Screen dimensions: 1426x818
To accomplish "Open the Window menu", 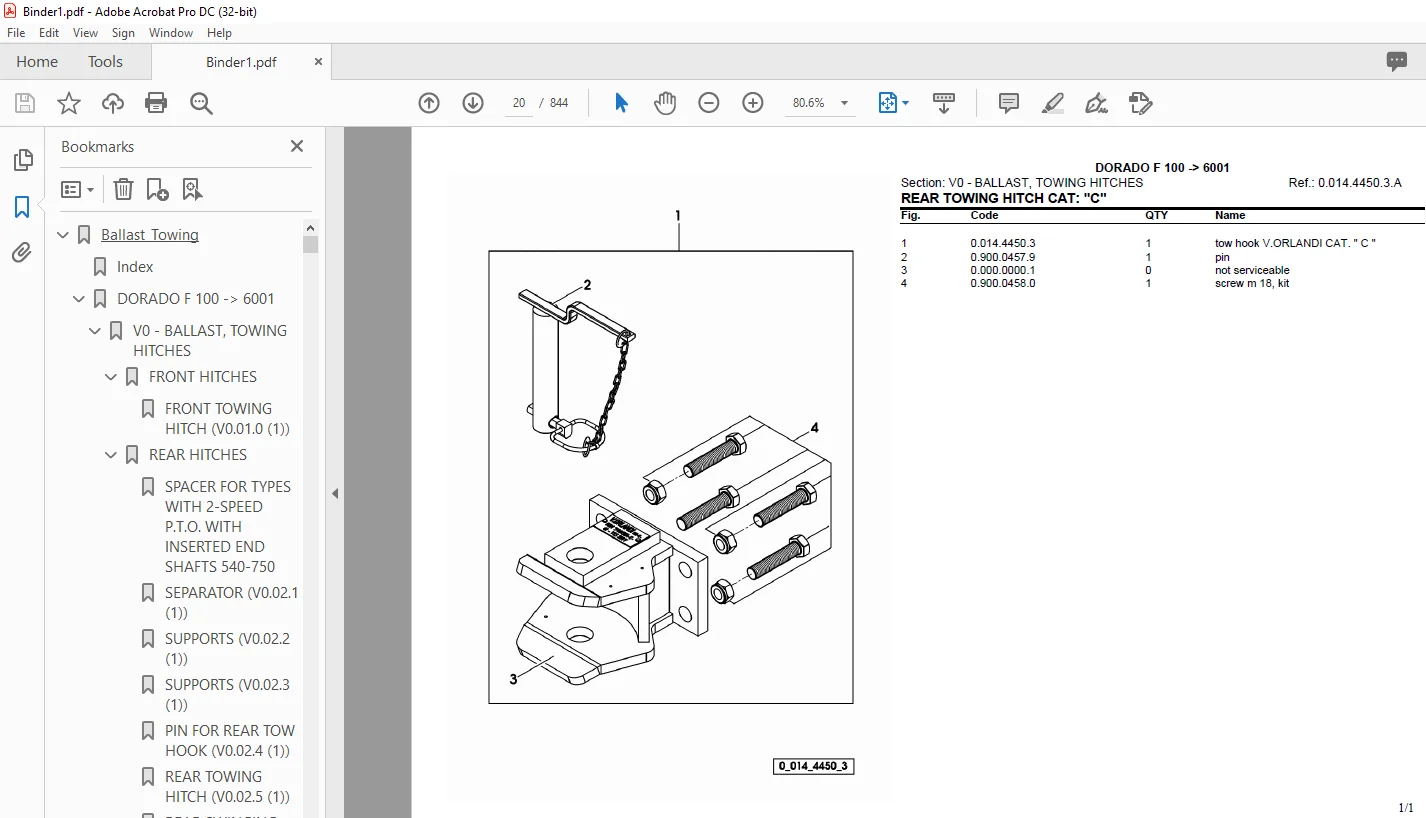I will click(171, 33).
